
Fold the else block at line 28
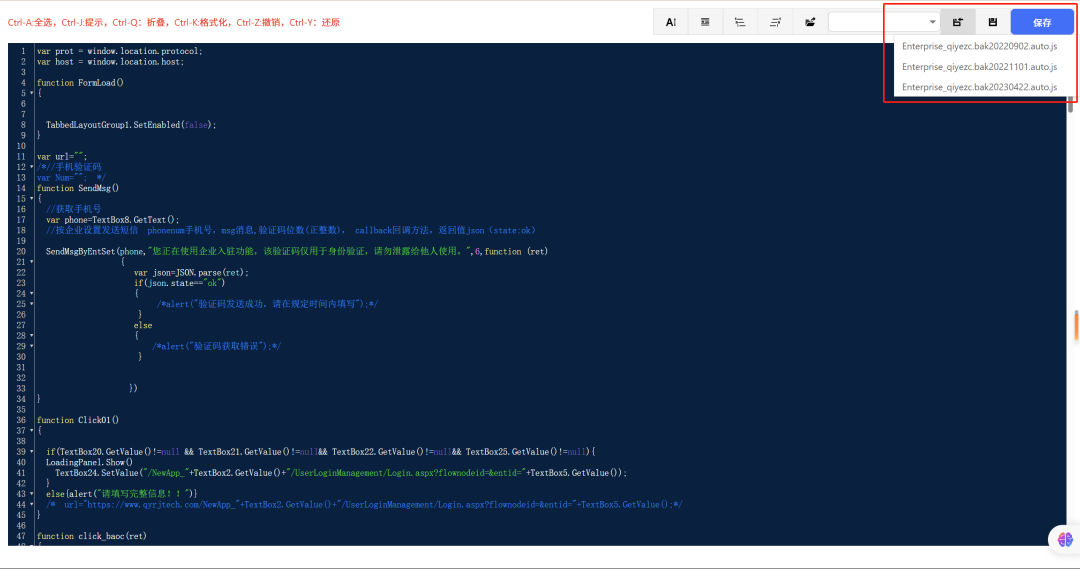click(x=32, y=335)
